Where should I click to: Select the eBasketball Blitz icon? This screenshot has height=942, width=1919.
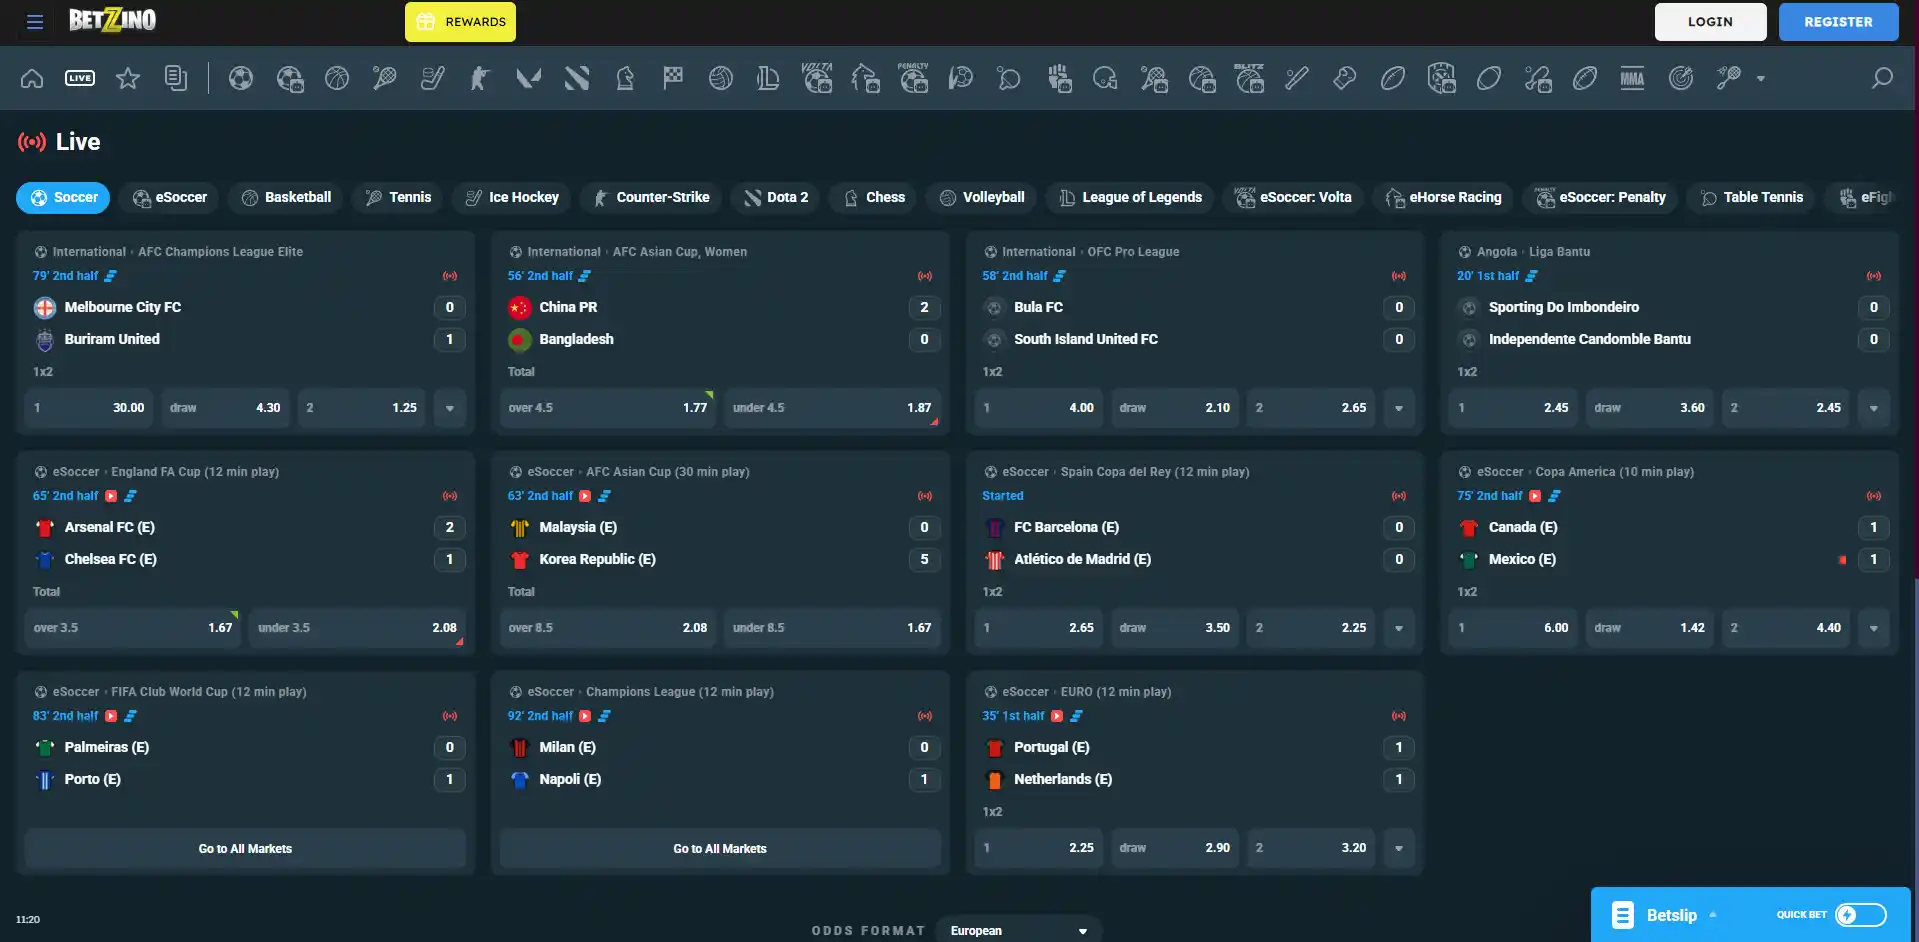coord(1249,78)
